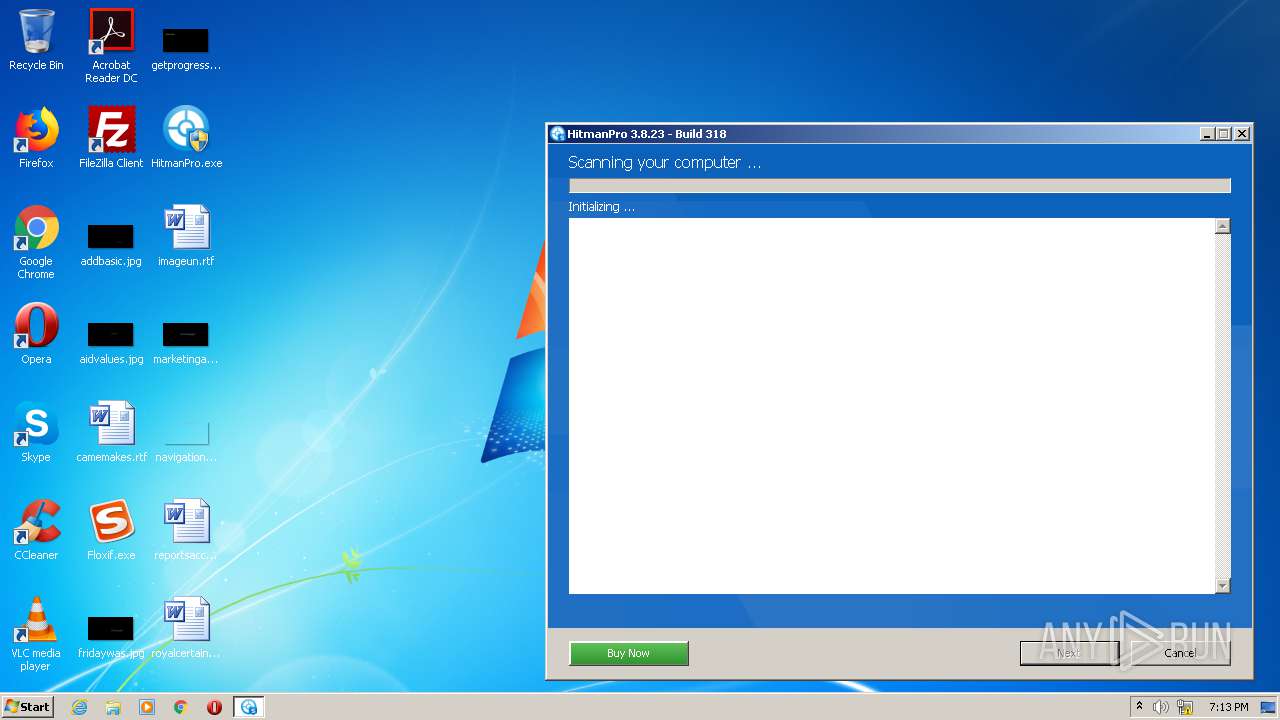Maximize the HitmanPro window
The width and height of the screenshot is (1280, 720).
(1223, 134)
